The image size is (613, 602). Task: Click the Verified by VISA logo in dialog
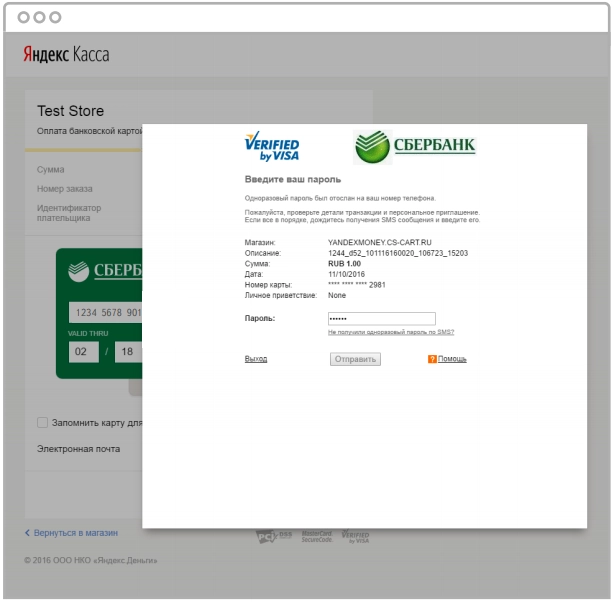tap(272, 147)
